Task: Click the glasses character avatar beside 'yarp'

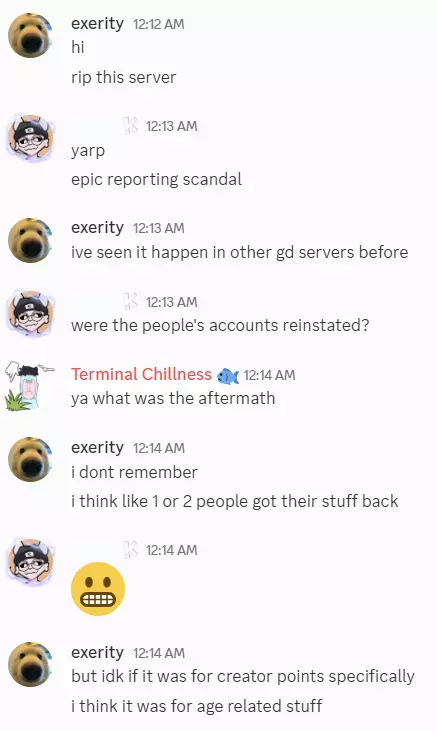Action: (31, 138)
